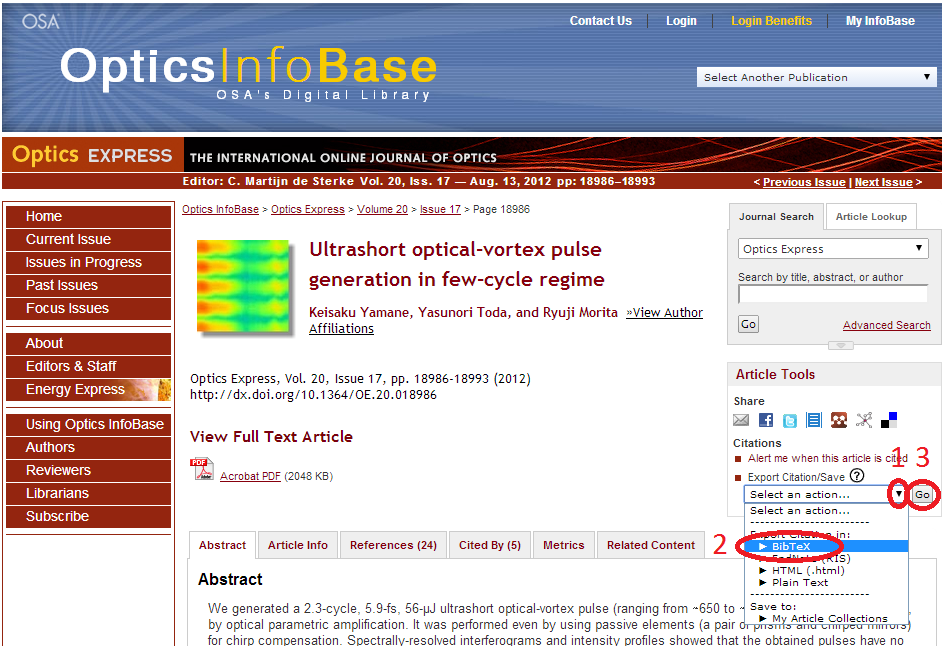Click Alert me when this article is cited

[827, 458]
